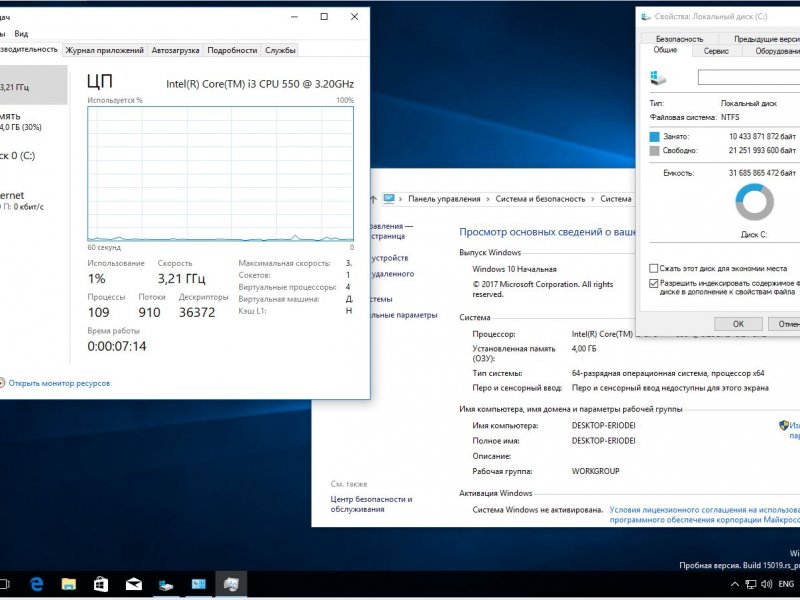Click the uptime value '0:00:07:14'
The height and width of the screenshot is (600, 800).
117,346
